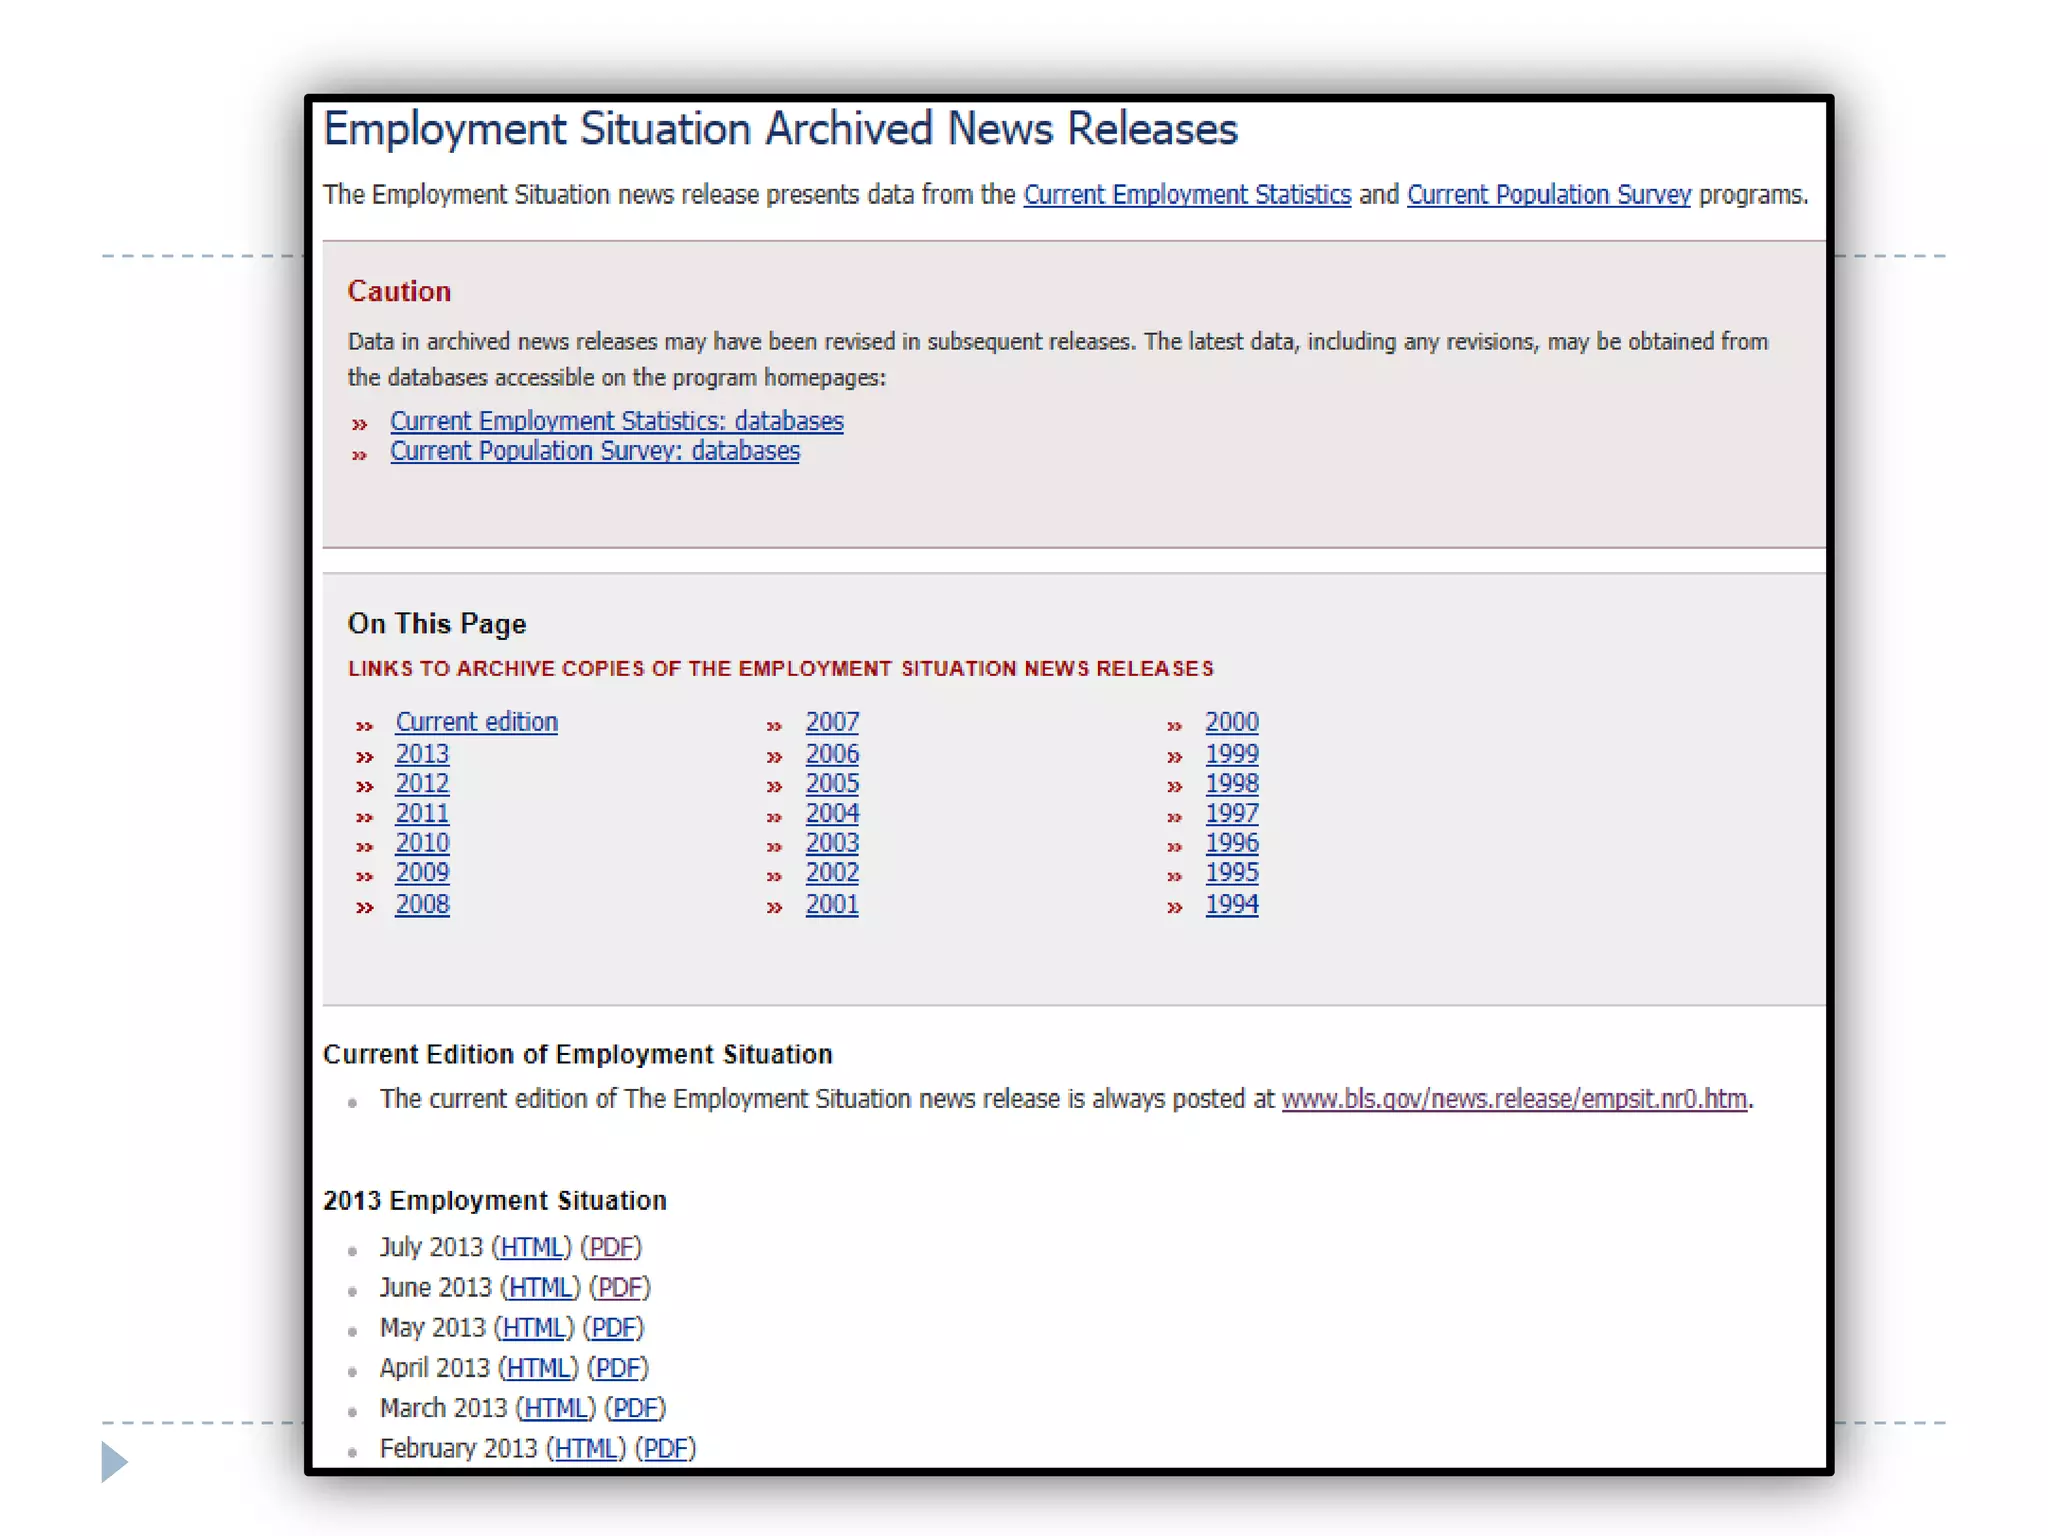Open the Current Population Survey link

click(1548, 195)
